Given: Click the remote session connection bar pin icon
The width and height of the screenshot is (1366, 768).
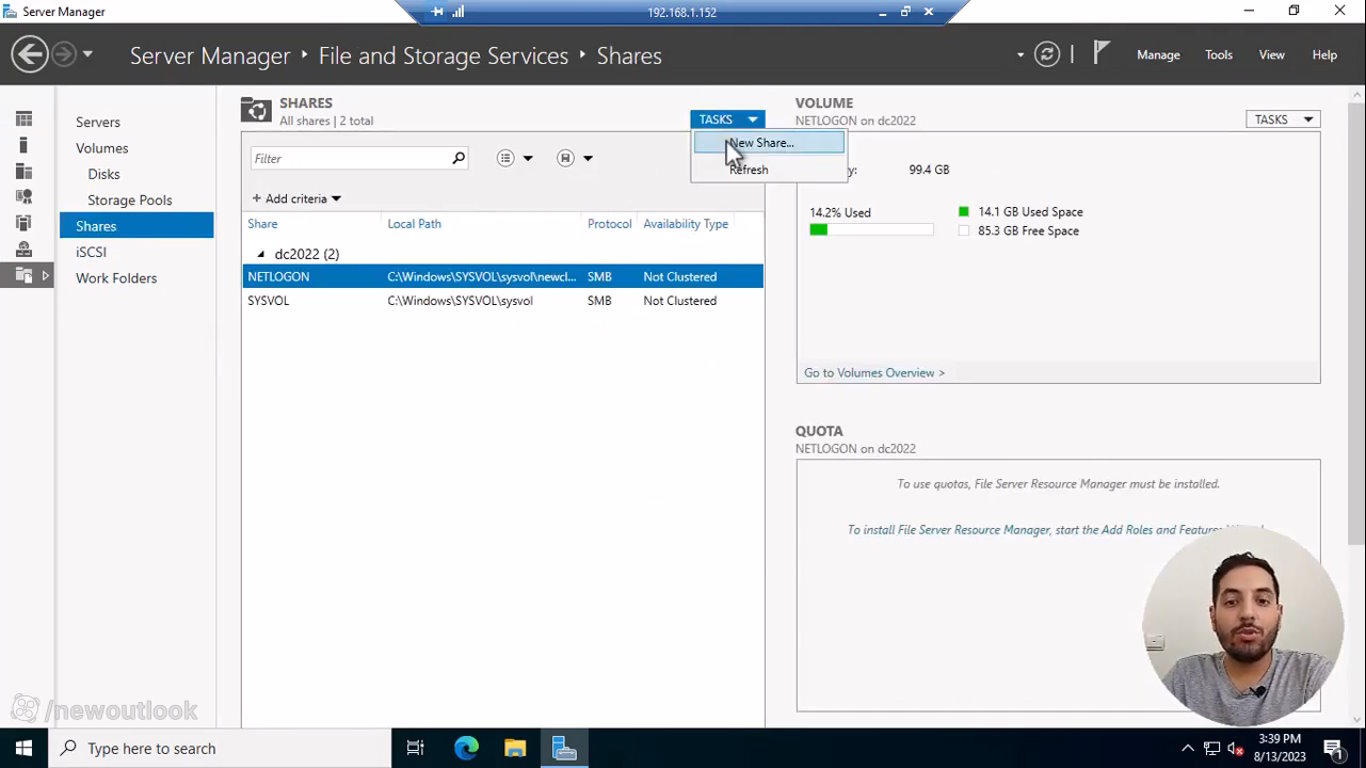Looking at the screenshot, I should [438, 12].
